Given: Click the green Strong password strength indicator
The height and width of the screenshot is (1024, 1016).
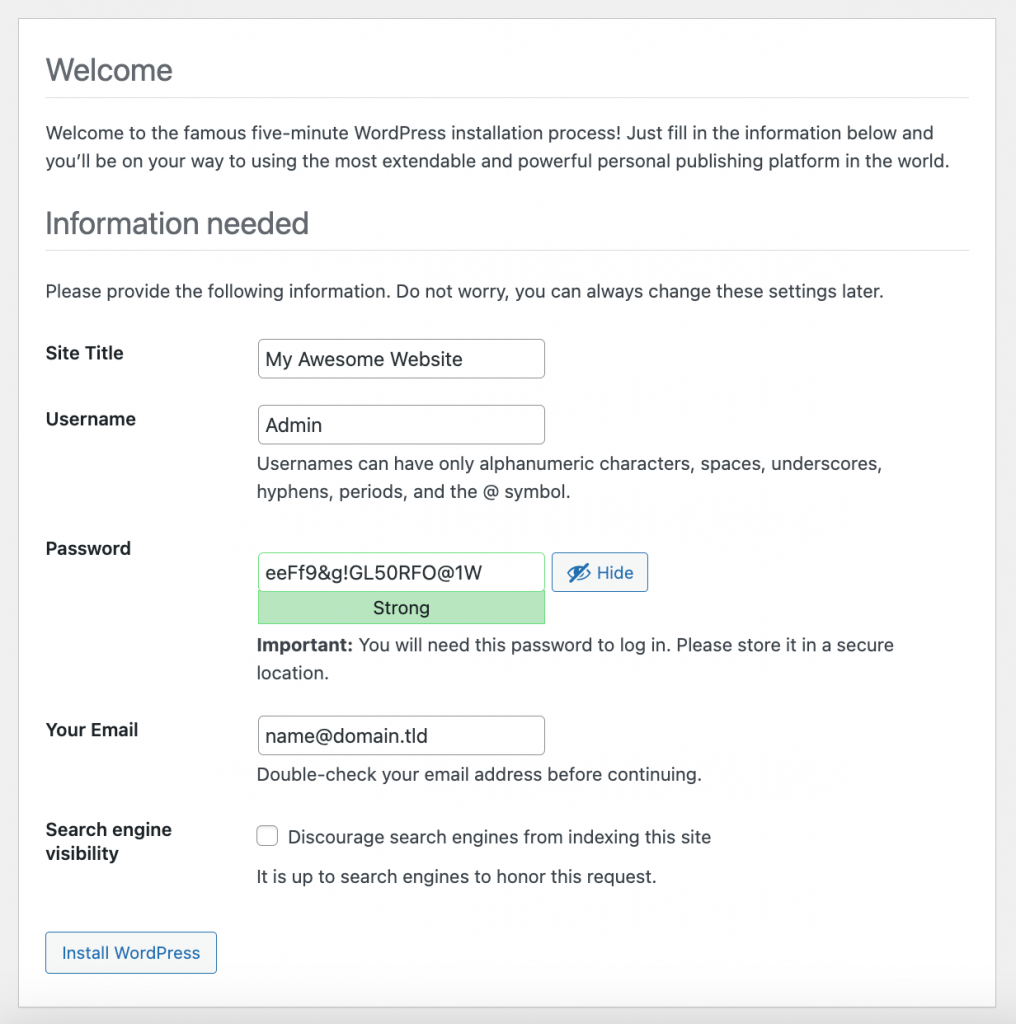Looking at the screenshot, I should (x=401, y=608).
